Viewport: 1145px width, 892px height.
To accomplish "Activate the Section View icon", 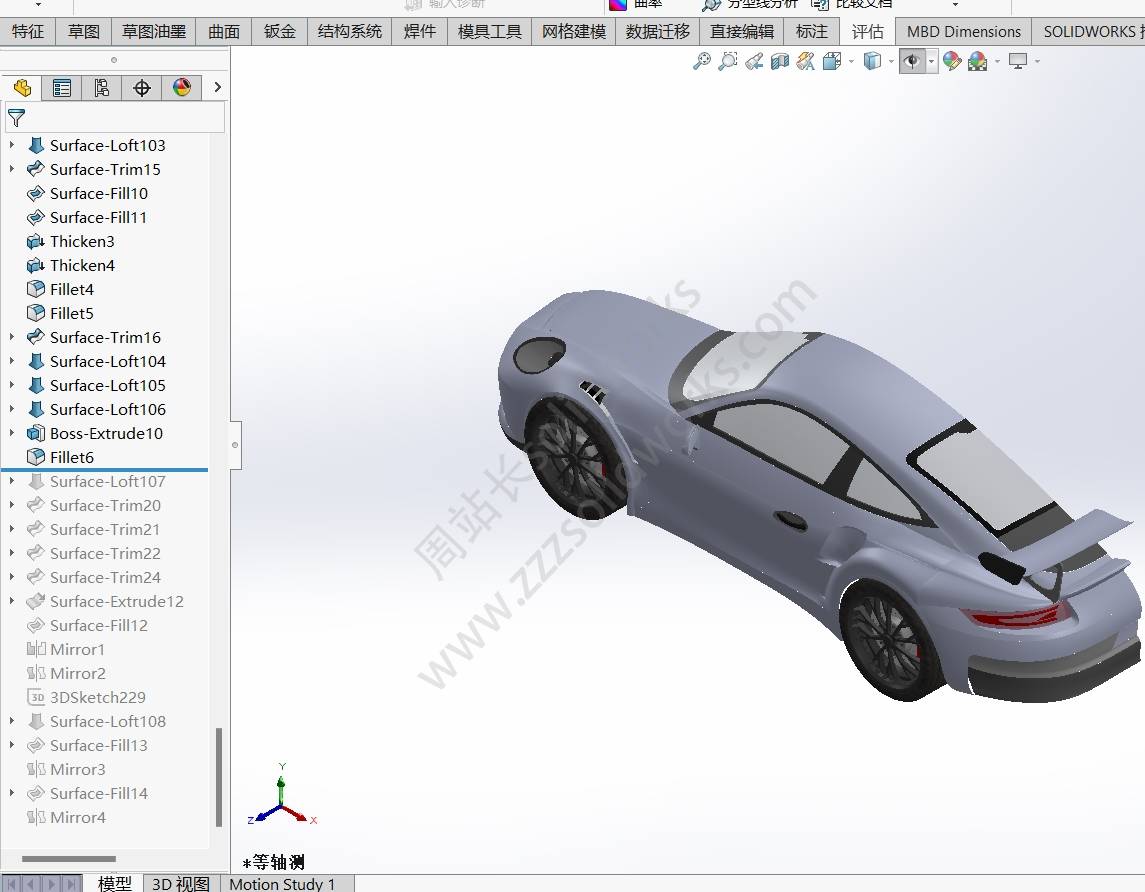I will click(780, 62).
